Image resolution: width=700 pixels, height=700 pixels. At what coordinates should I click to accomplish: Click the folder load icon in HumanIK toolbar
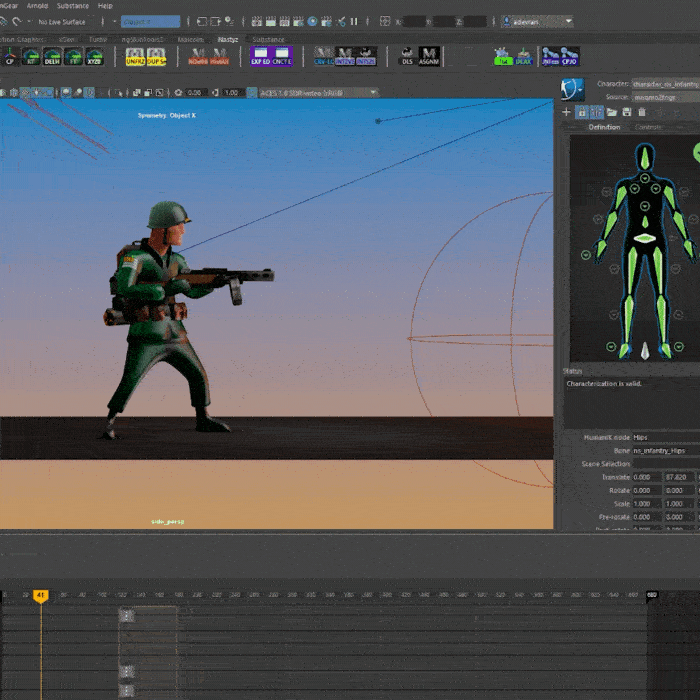point(612,112)
